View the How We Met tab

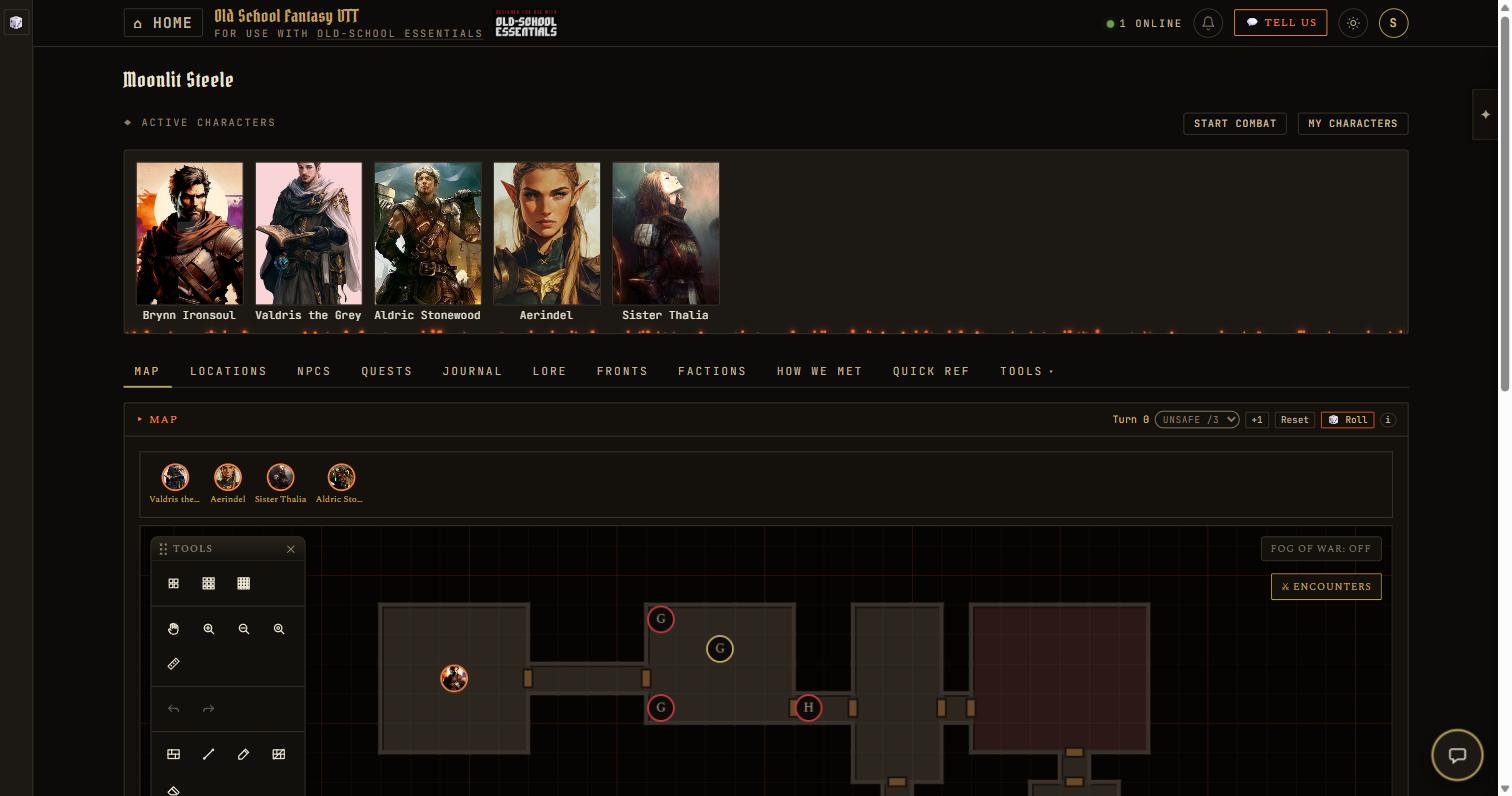pos(819,371)
